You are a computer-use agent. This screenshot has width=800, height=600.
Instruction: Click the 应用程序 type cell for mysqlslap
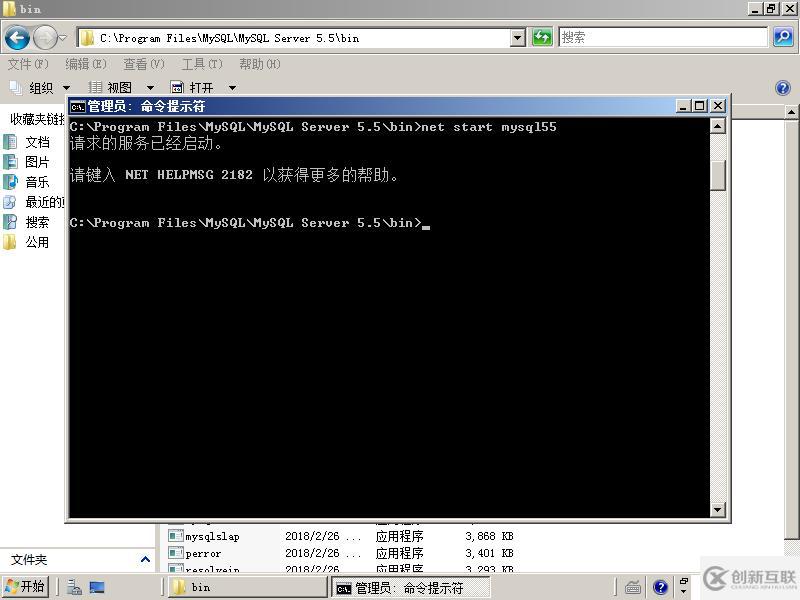point(399,536)
